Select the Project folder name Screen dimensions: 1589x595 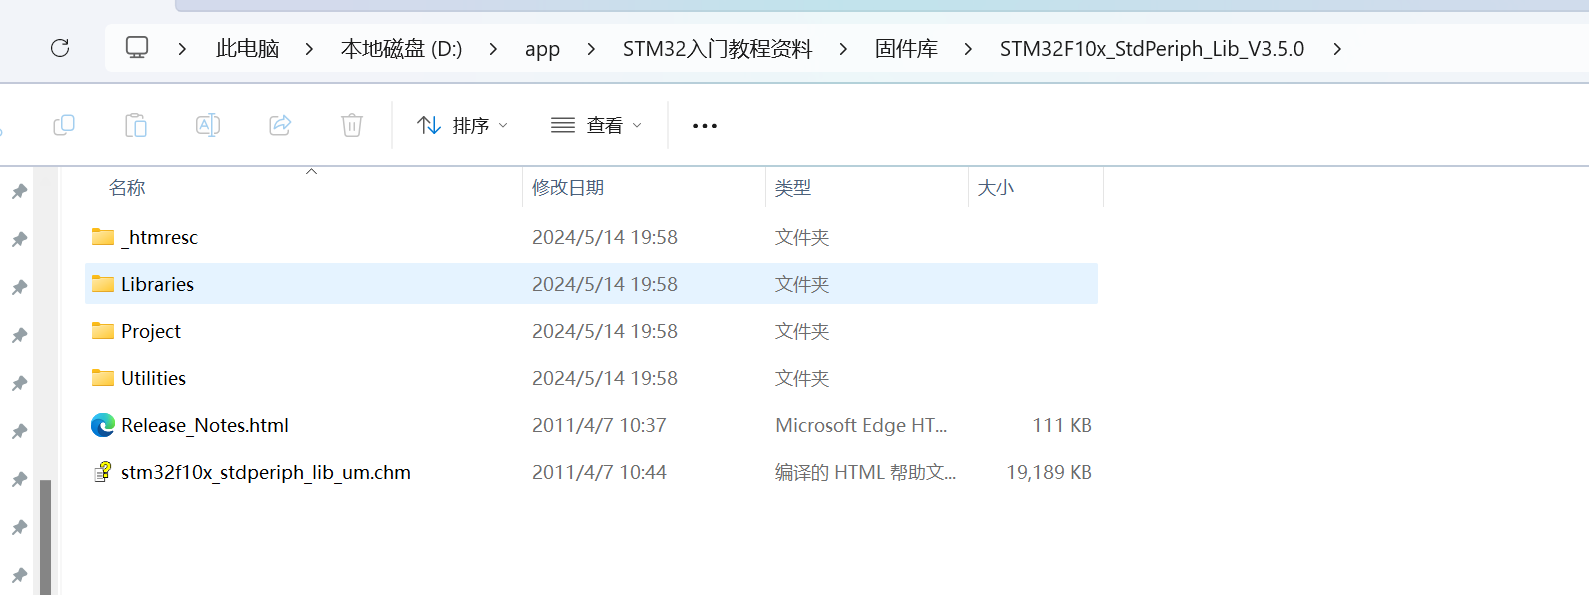[x=151, y=331]
